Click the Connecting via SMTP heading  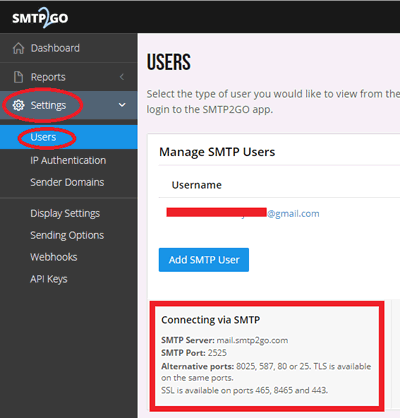pos(210,320)
